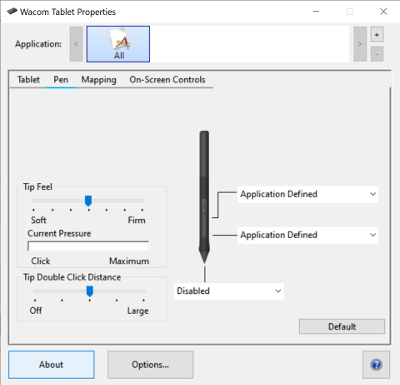Image resolution: width=400 pixels, height=385 pixels.
Task: Open the Options... dialog
Action: (x=150, y=365)
